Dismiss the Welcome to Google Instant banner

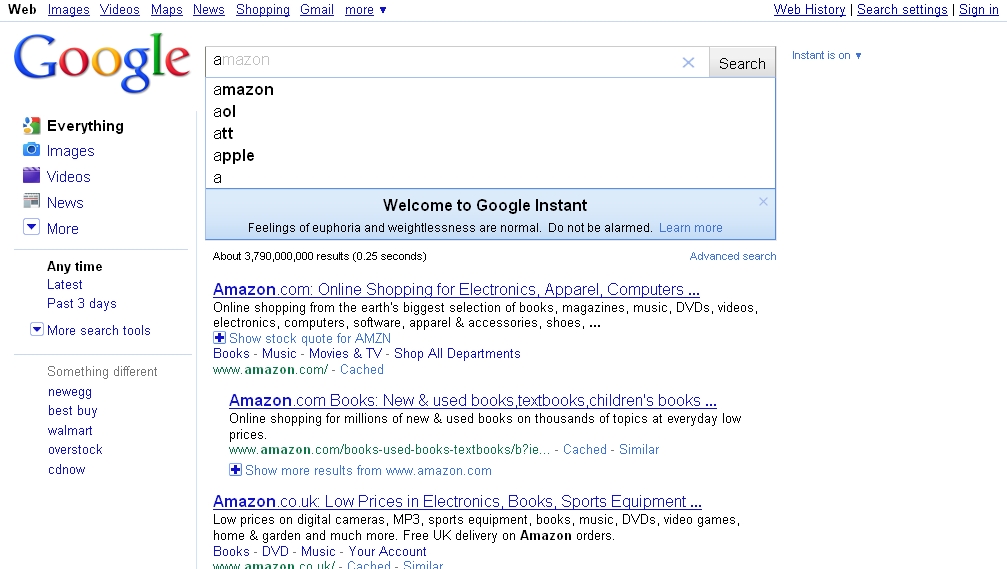[763, 202]
